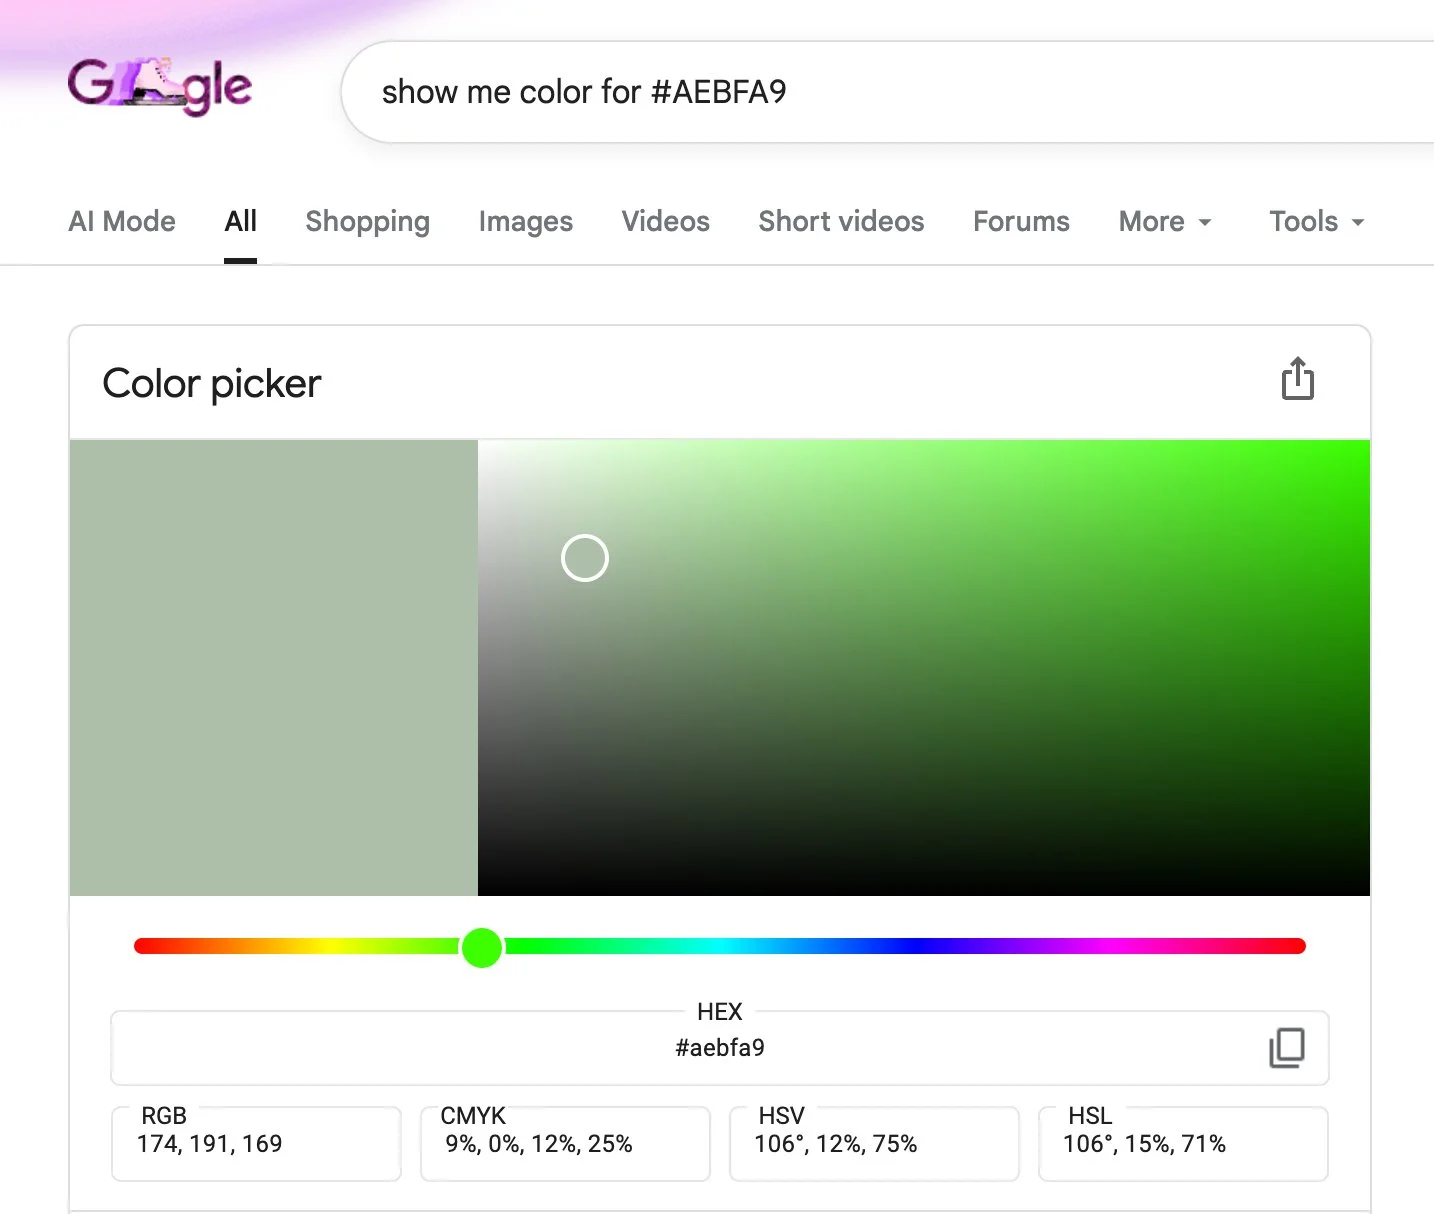Switch to the Images results tab

tap(525, 221)
